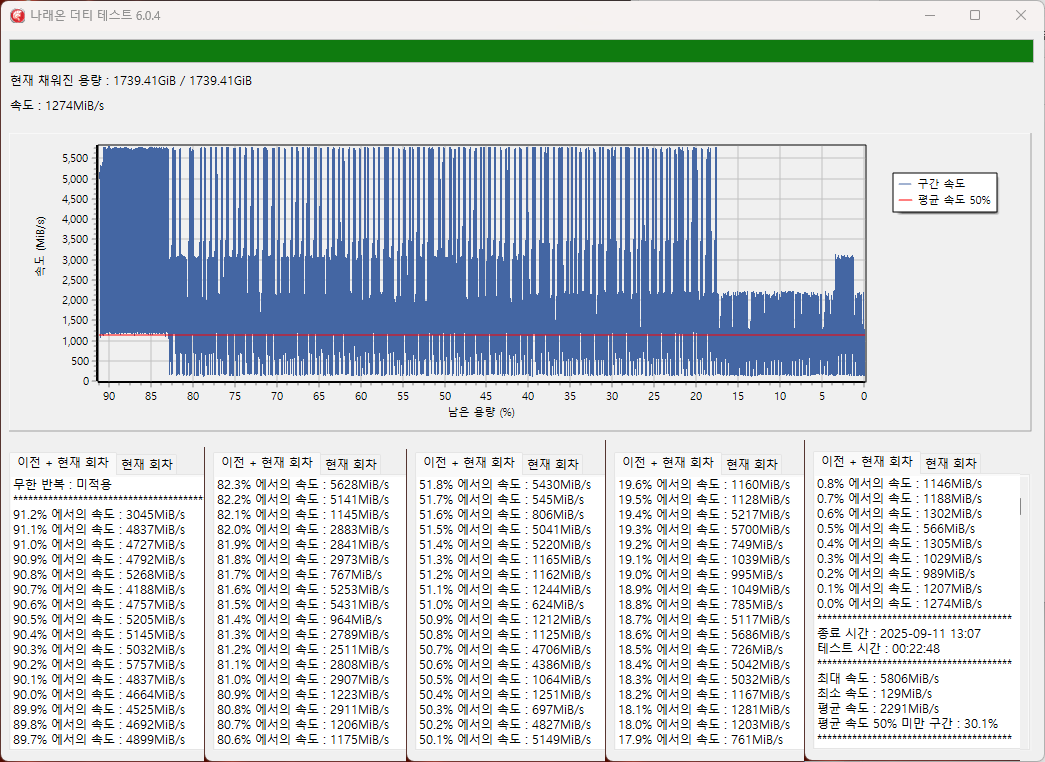The height and width of the screenshot is (762, 1045).
Task: Click the 90.2% 에서의 속도 5757MiB/s row
Action: point(99,665)
